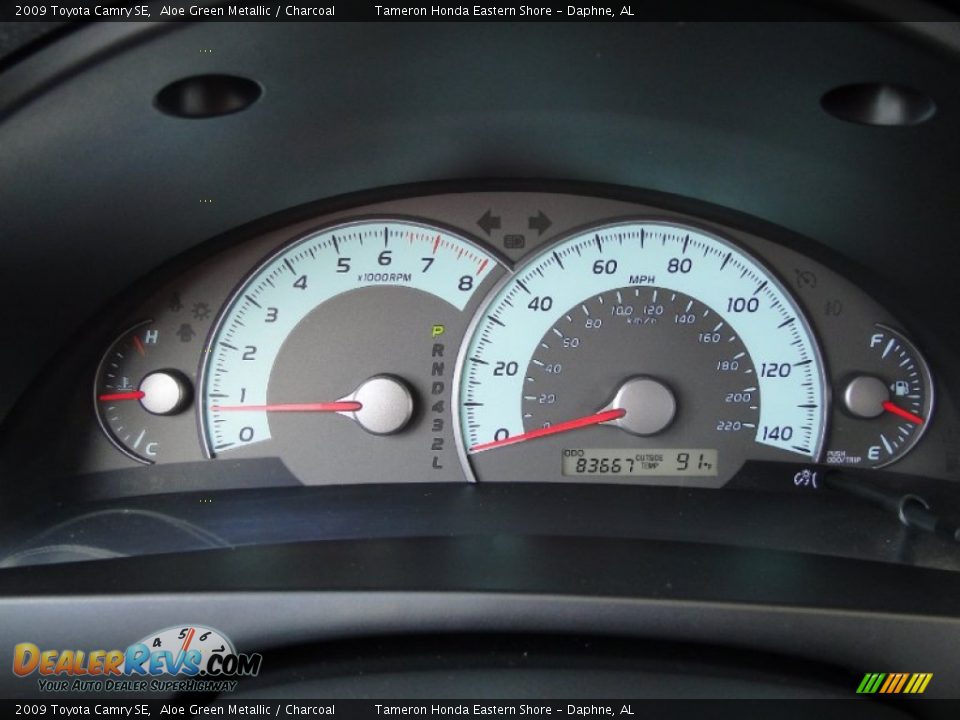The image size is (960, 720).
Task: Click the OUTSIDE TEMP label
Action: click(x=649, y=462)
